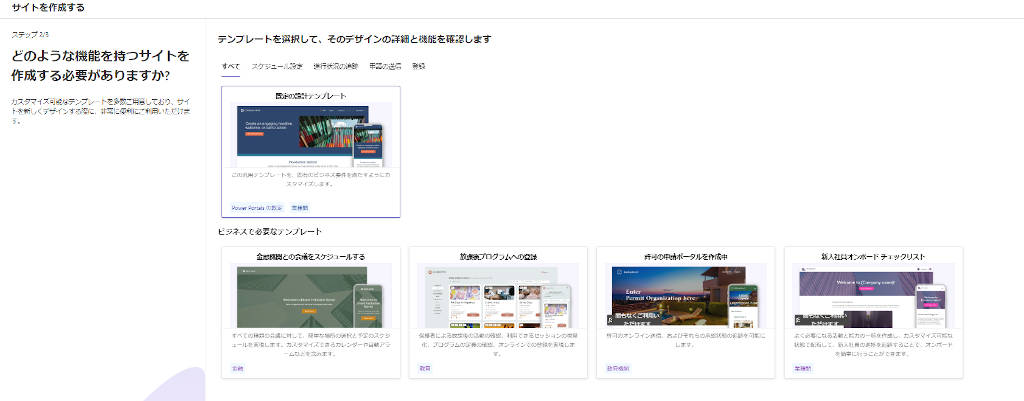Click the badge icon on permit portal thumbnail

611,320
